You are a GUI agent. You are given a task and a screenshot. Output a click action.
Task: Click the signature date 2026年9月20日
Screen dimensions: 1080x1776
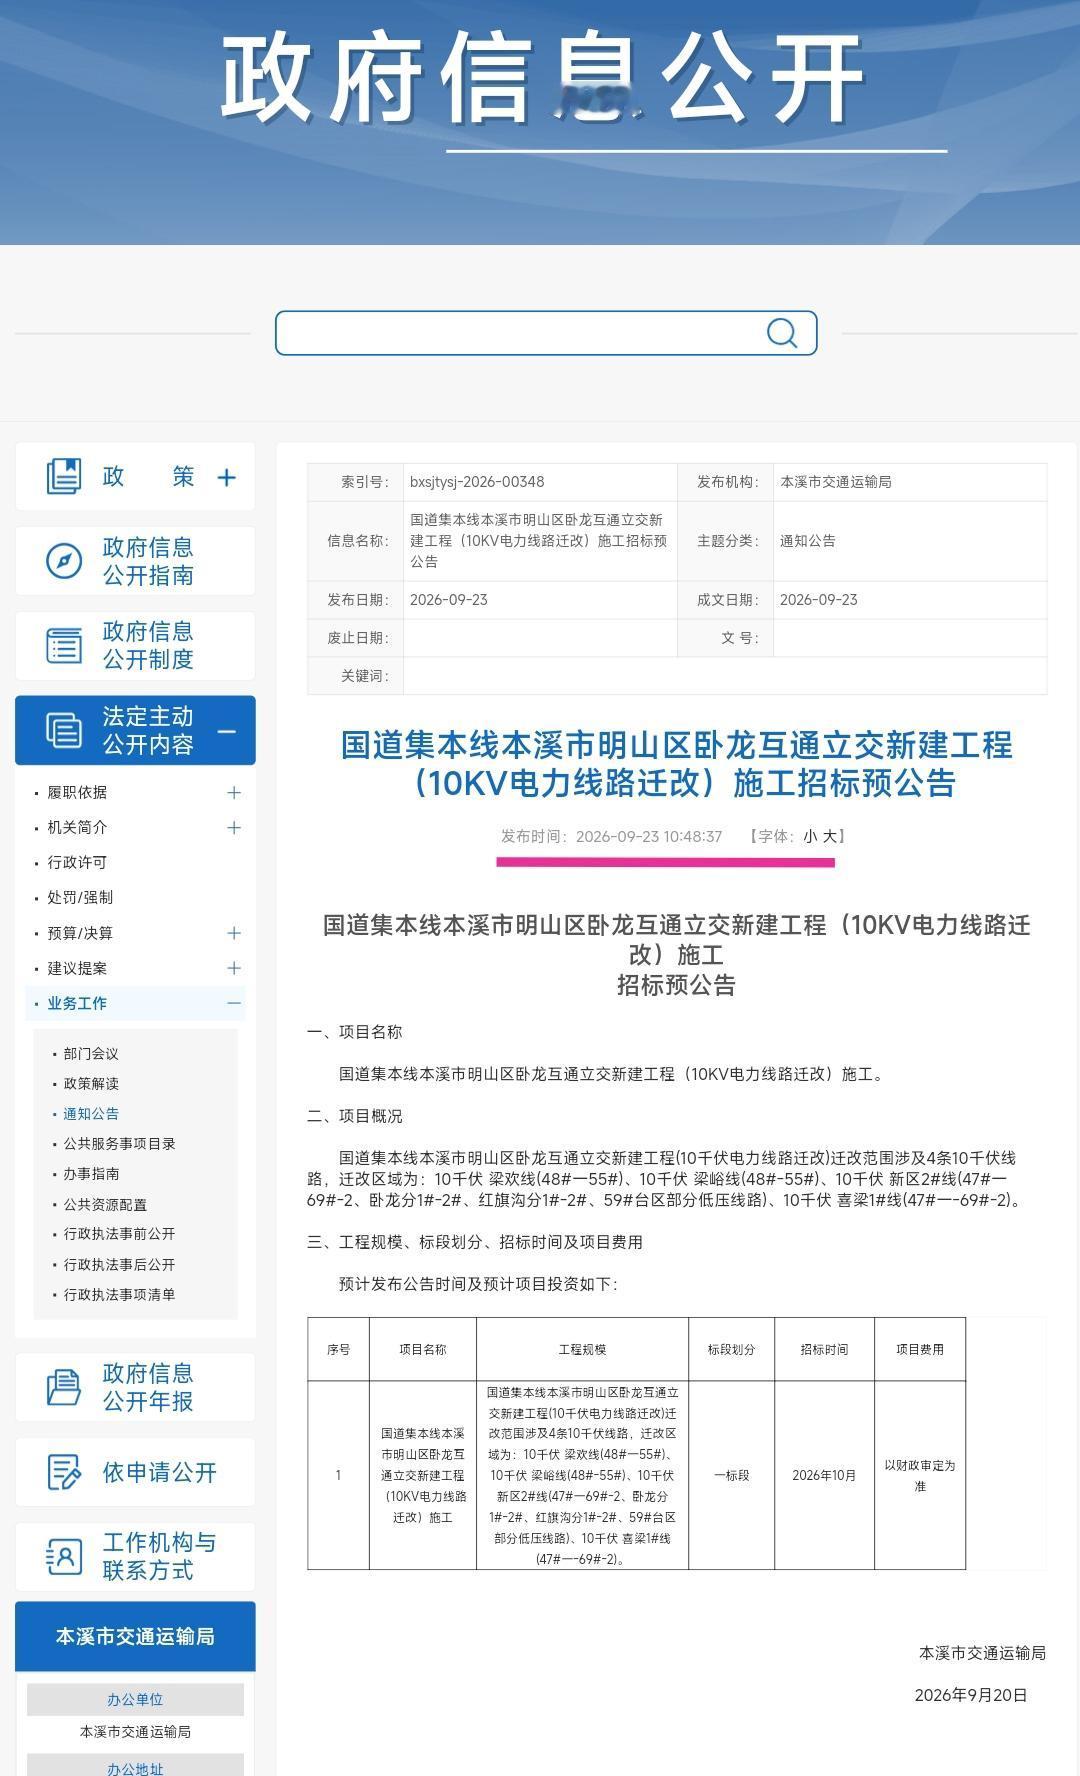[971, 1695]
